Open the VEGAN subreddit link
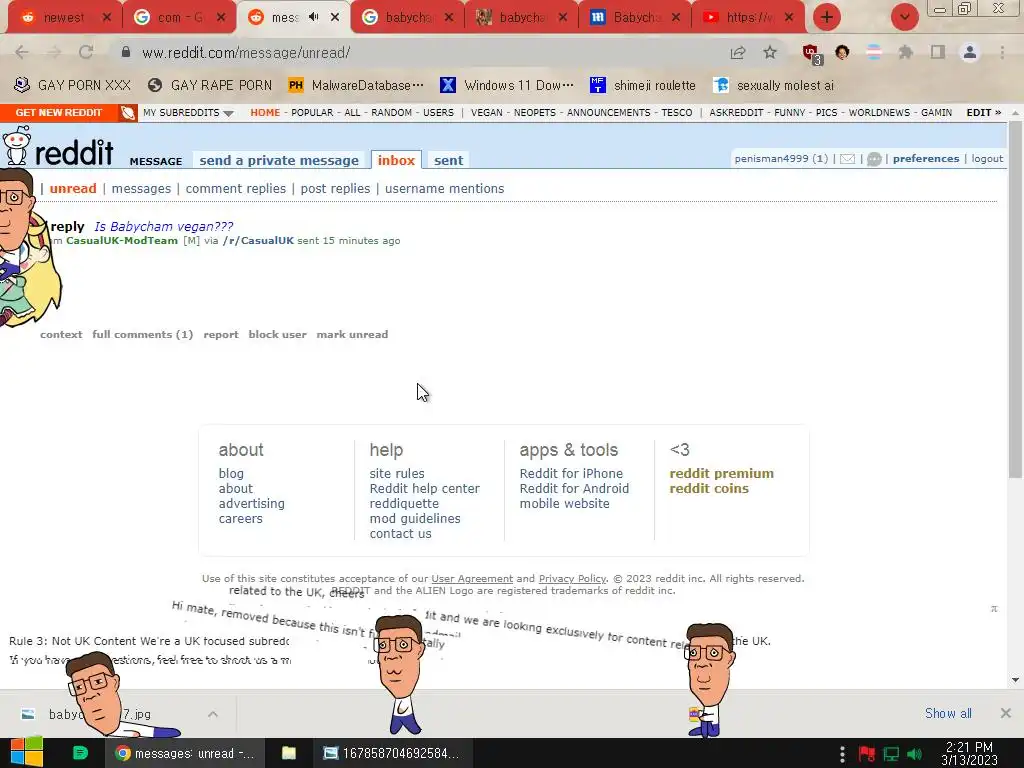Screen dimensions: 1024x768 click(487, 112)
